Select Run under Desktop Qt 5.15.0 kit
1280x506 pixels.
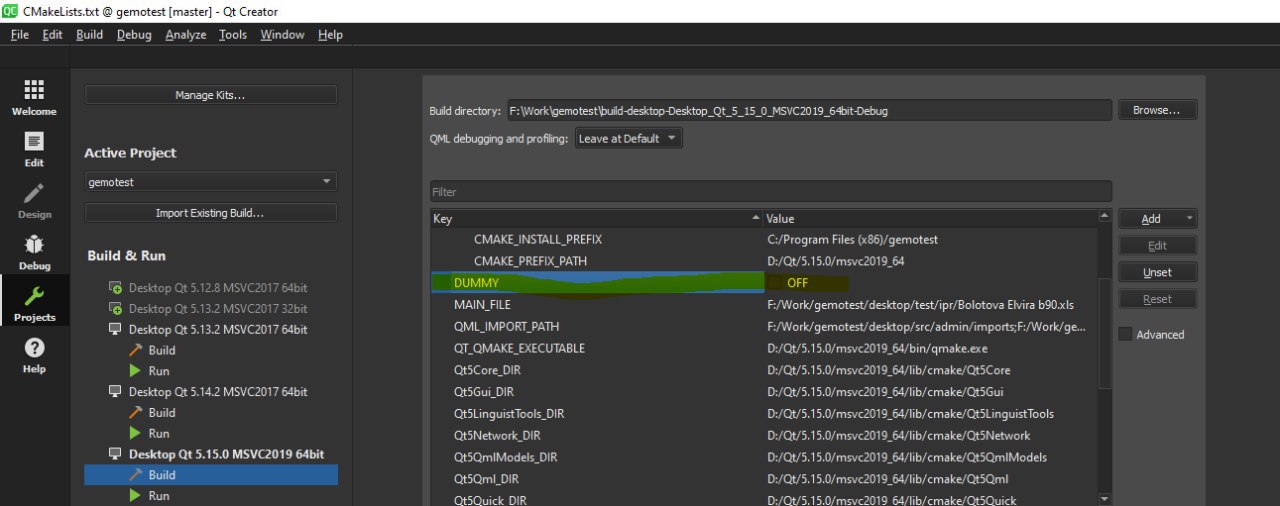point(159,496)
